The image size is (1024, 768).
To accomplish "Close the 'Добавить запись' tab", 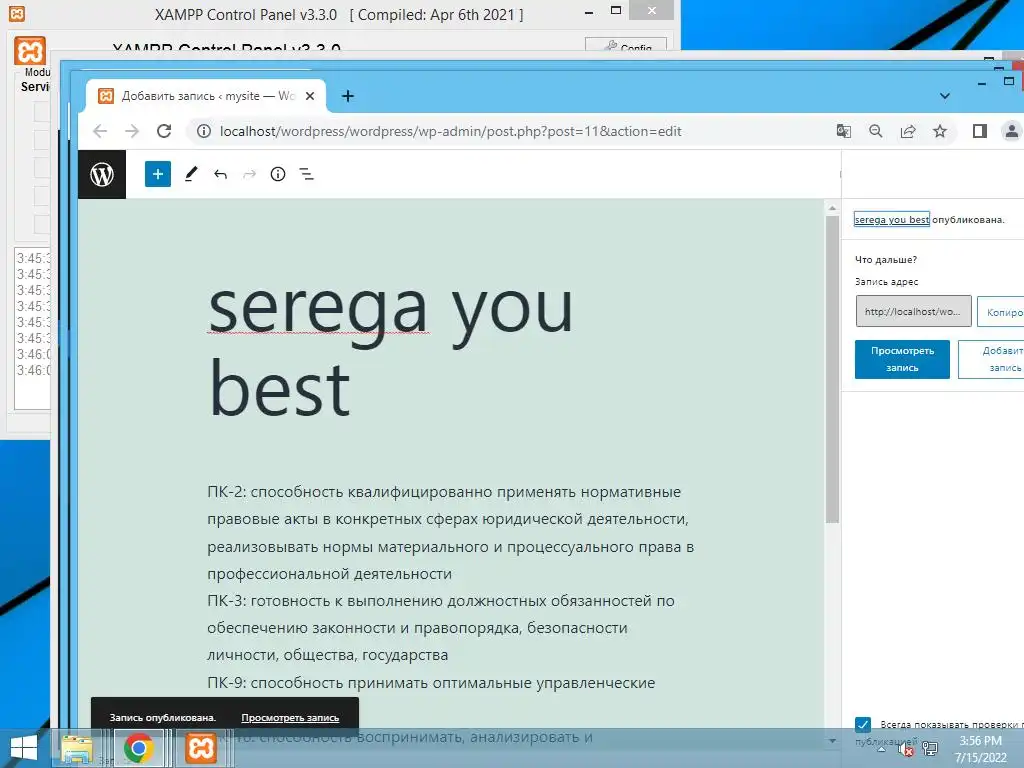I will tap(310, 96).
